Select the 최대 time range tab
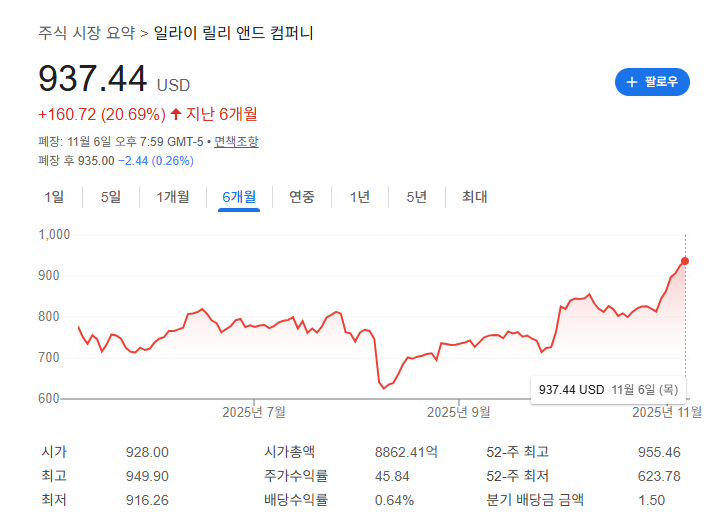The height and width of the screenshot is (524, 707). 474,197
